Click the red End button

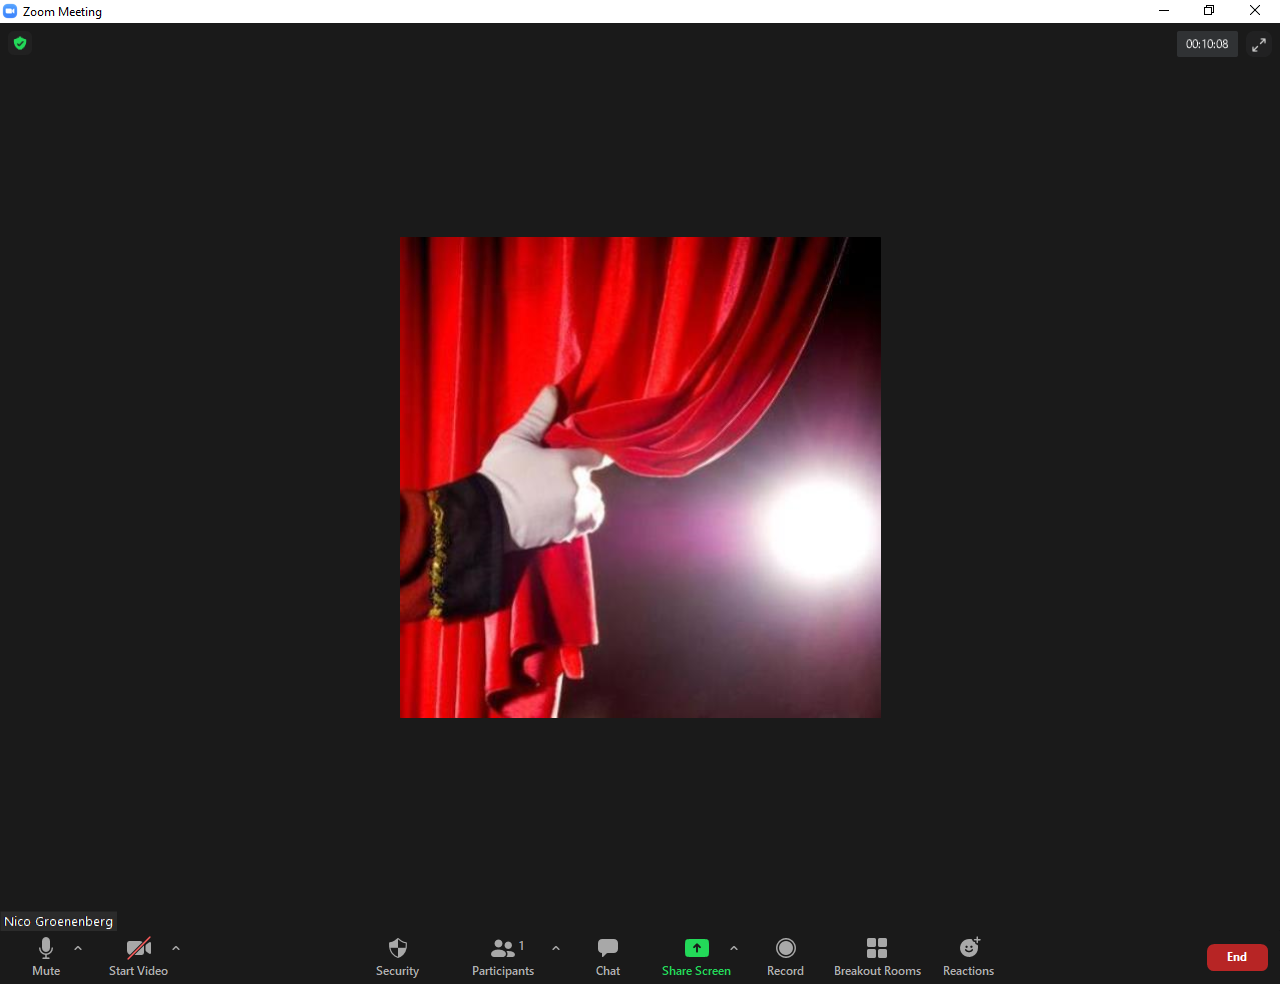[x=1237, y=957]
